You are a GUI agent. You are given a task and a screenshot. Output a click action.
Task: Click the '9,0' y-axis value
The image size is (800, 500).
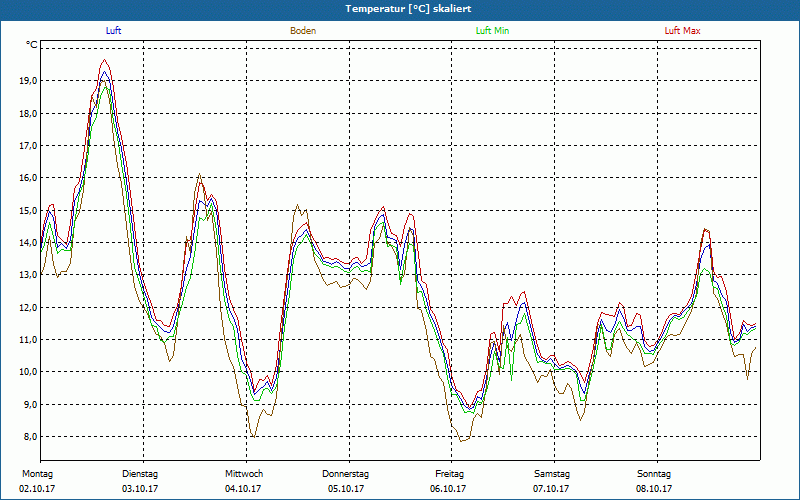point(31,404)
